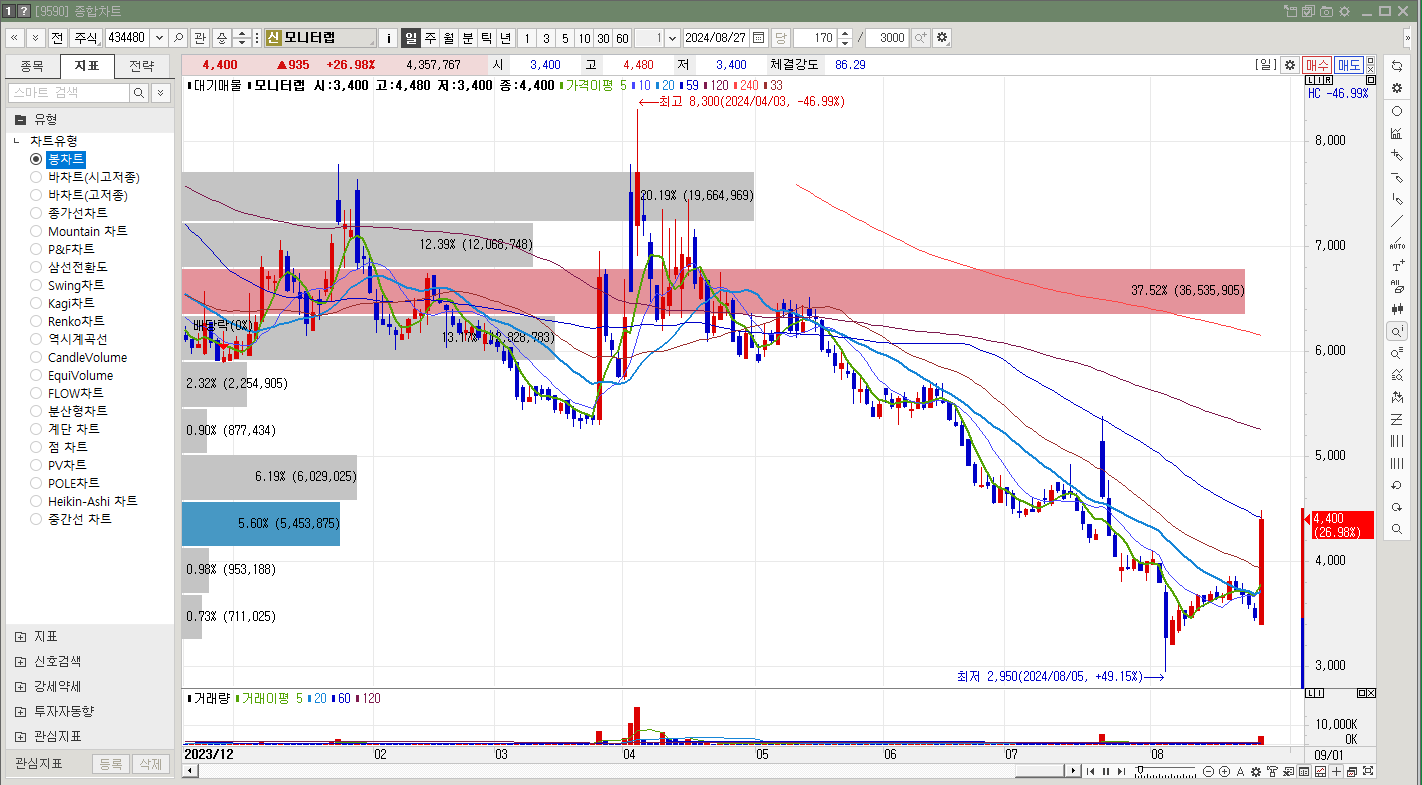Select the horizontal line pencil tool
The width and height of the screenshot is (1422, 785).
(x=1397, y=177)
